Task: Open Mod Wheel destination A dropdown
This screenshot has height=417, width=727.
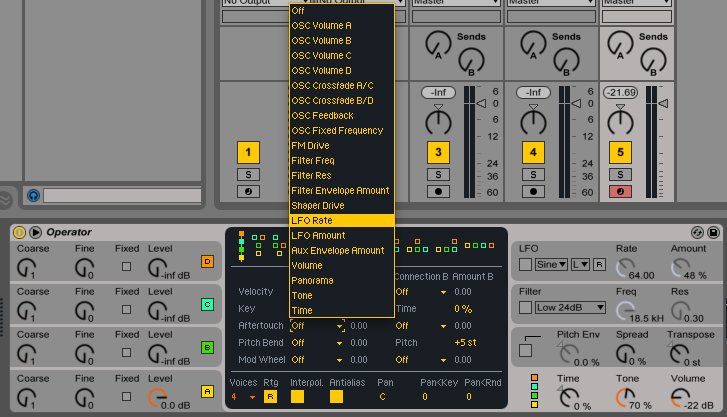Action: (318, 359)
